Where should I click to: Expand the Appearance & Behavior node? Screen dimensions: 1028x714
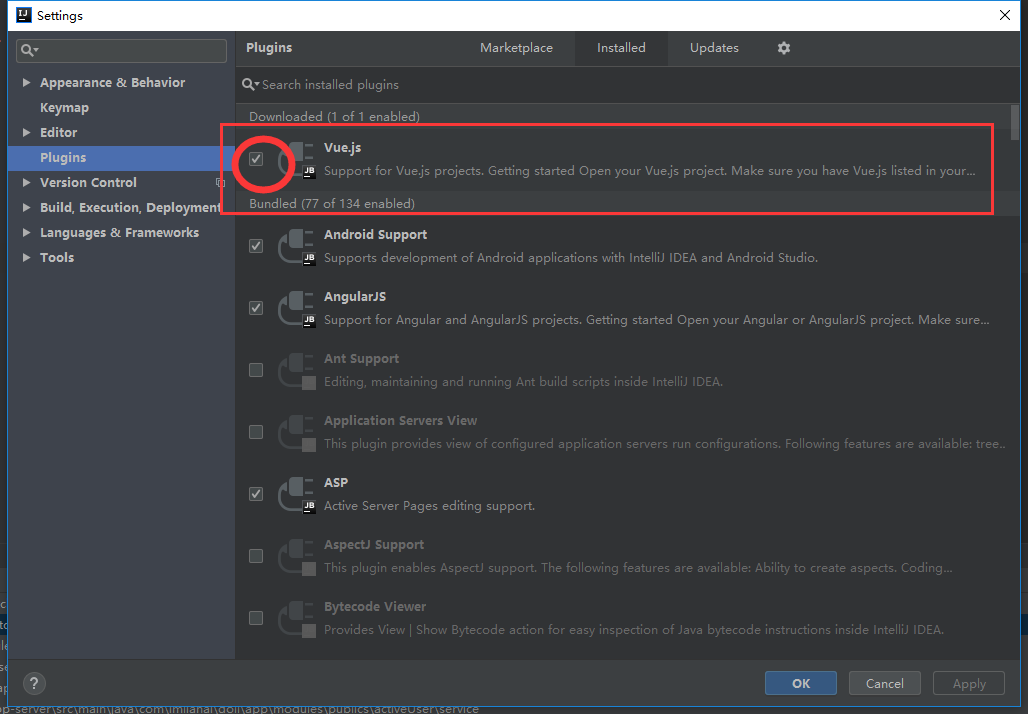click(26, 82)
